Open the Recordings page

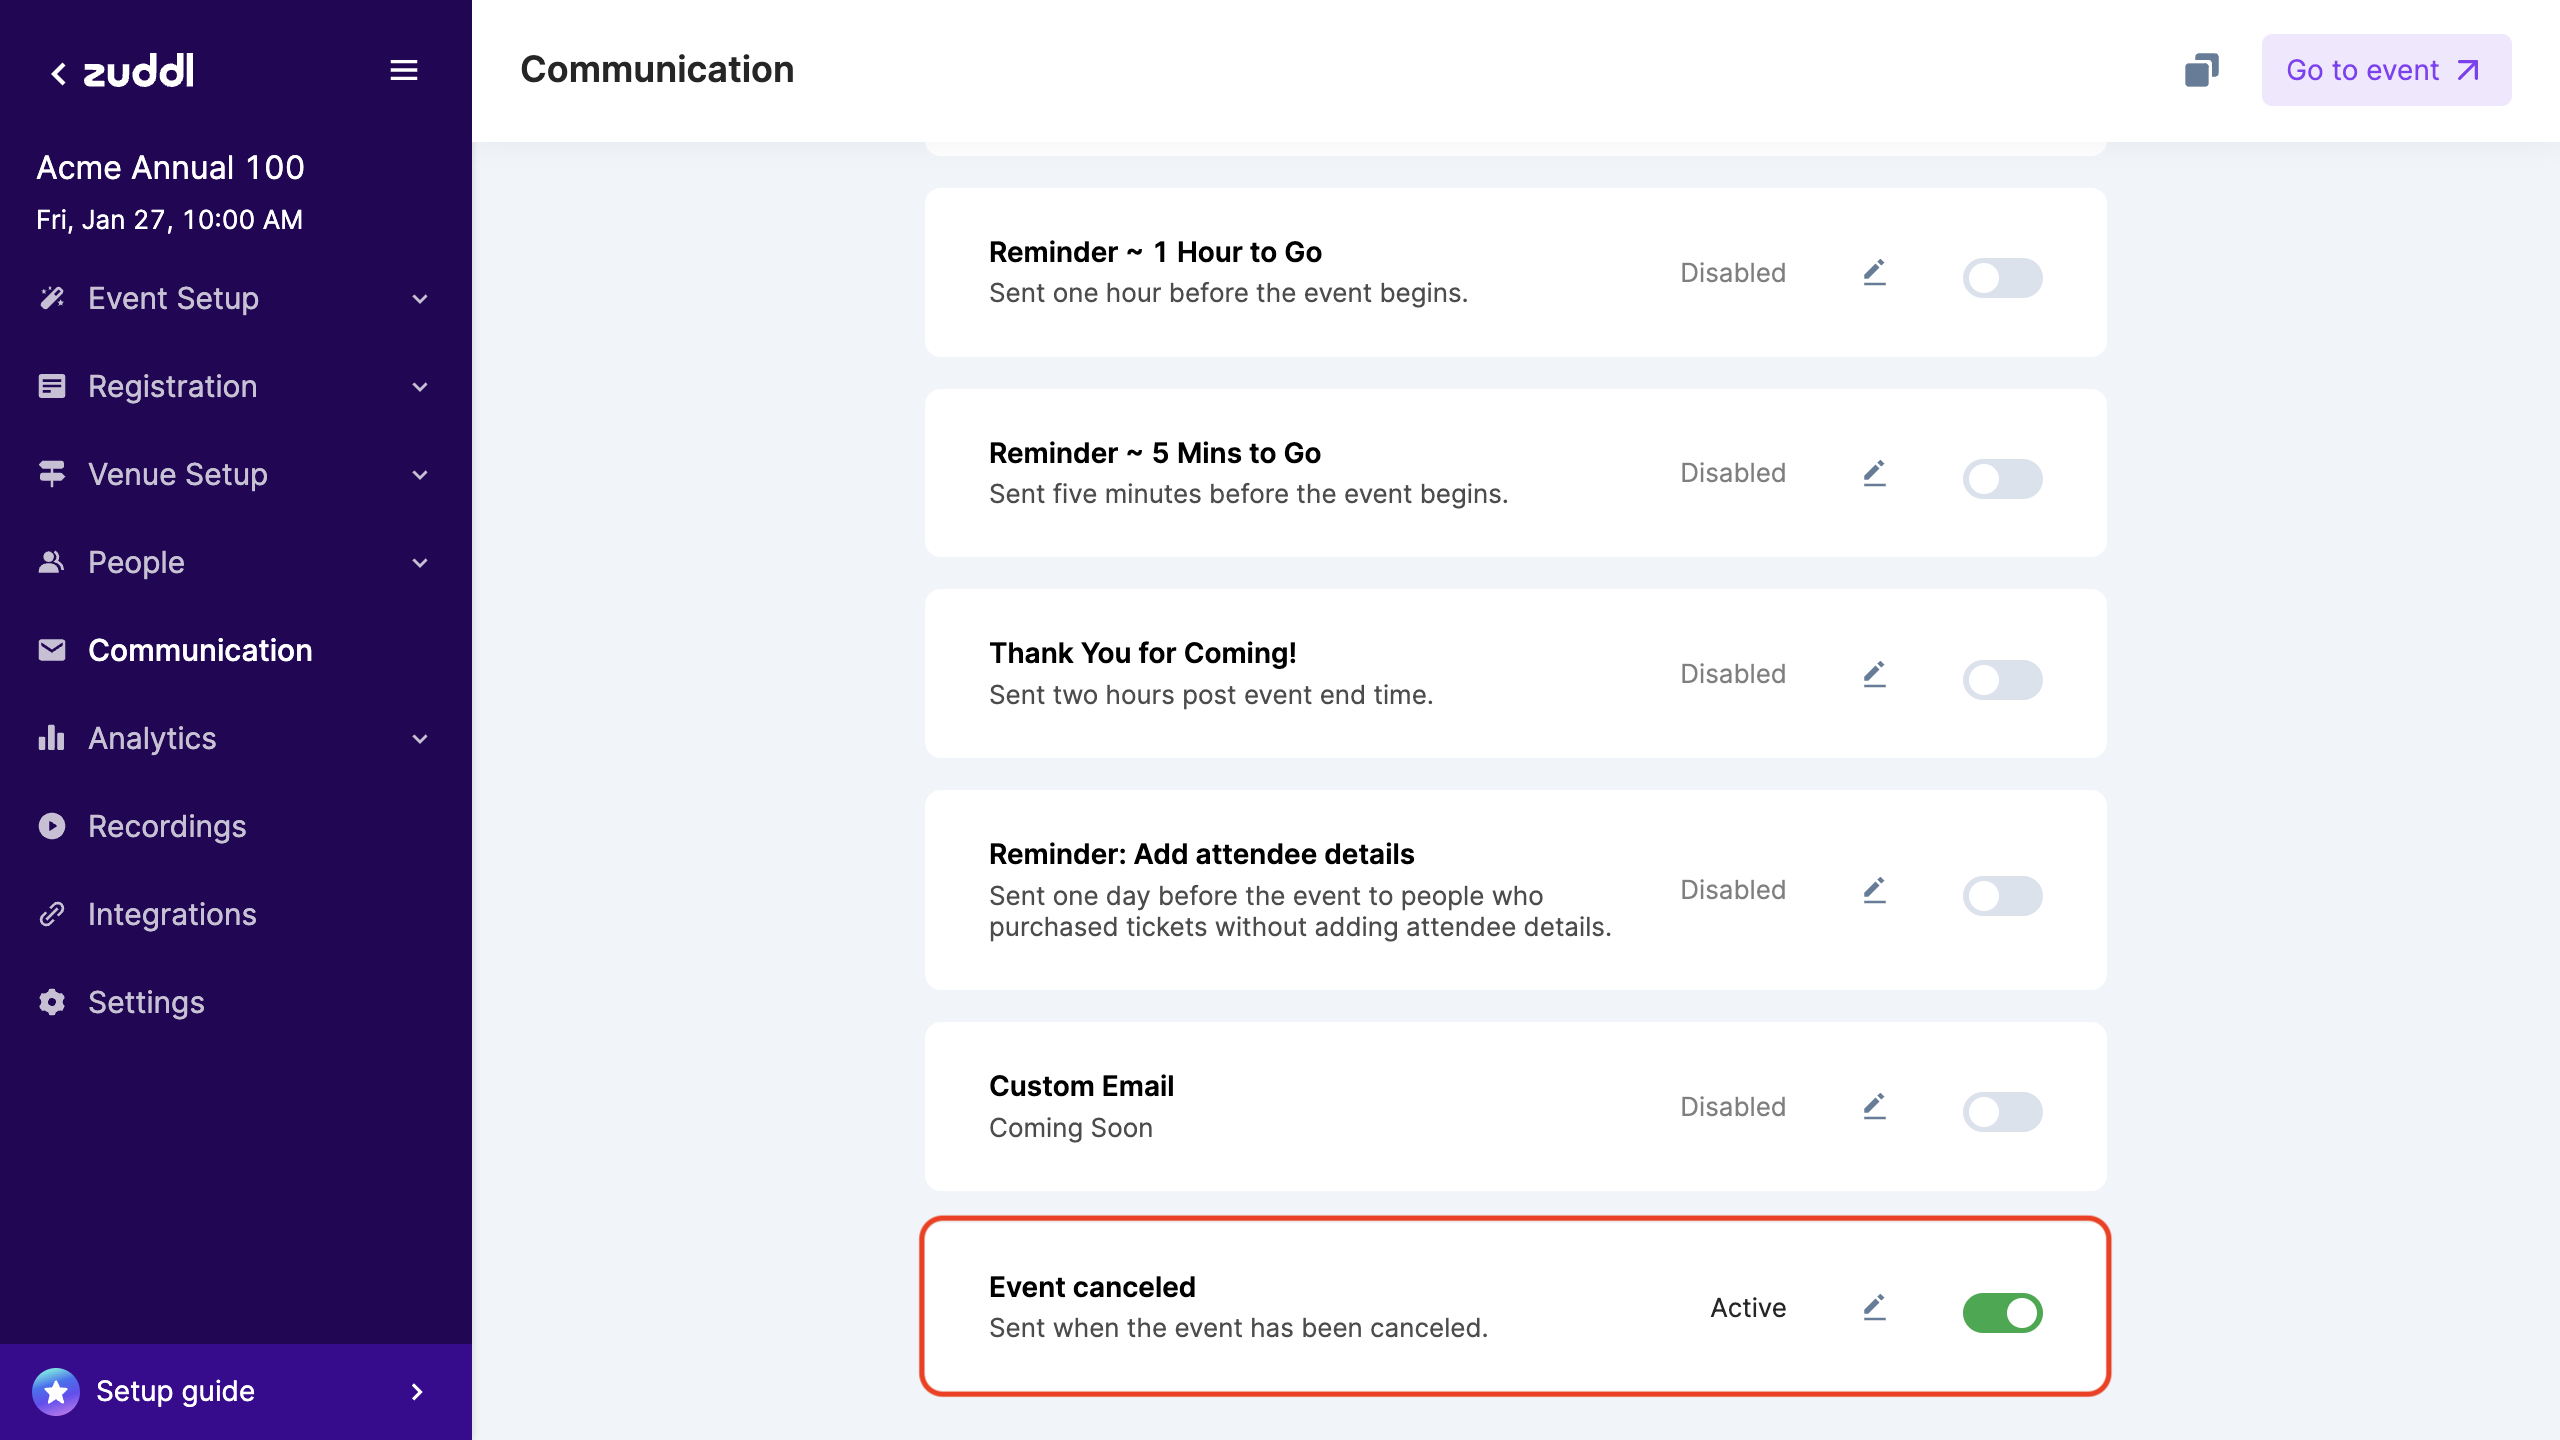(167, 826)
